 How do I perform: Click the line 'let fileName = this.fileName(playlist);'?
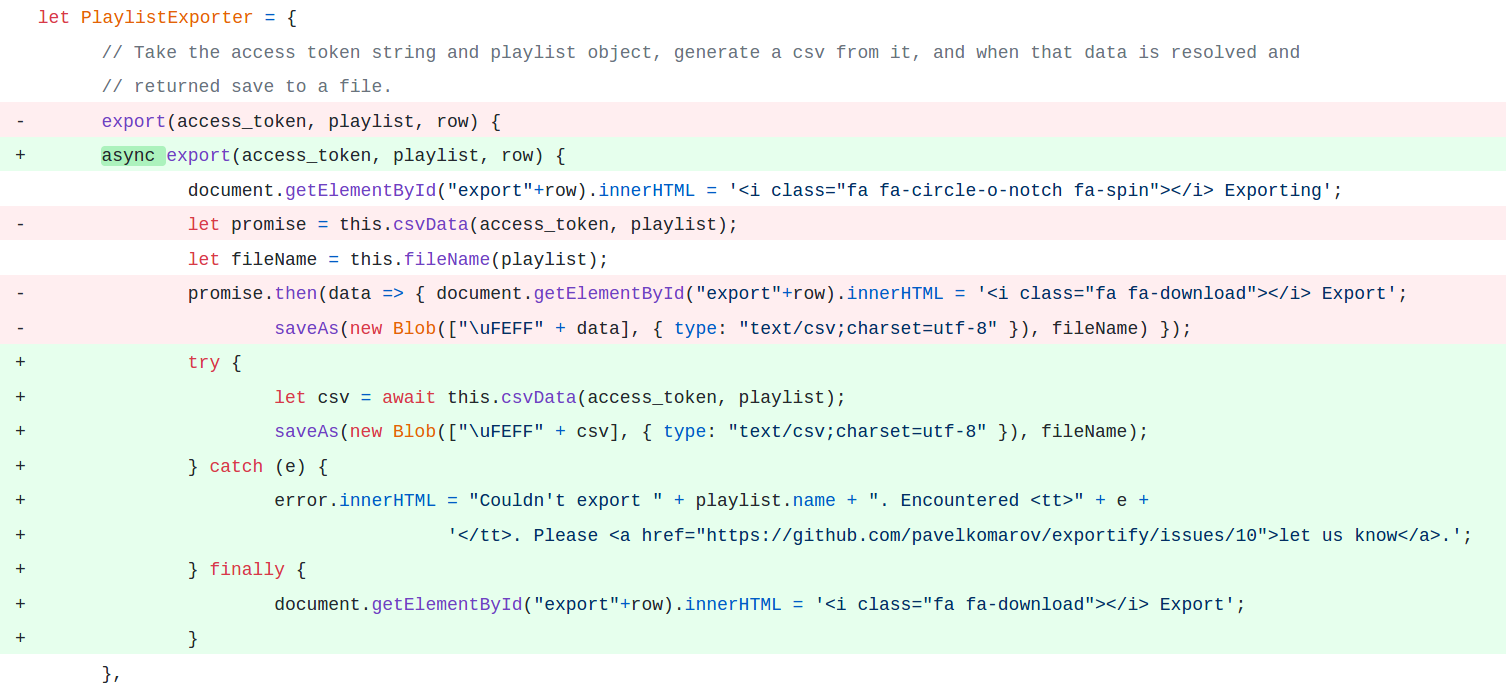tap(398, 259)
